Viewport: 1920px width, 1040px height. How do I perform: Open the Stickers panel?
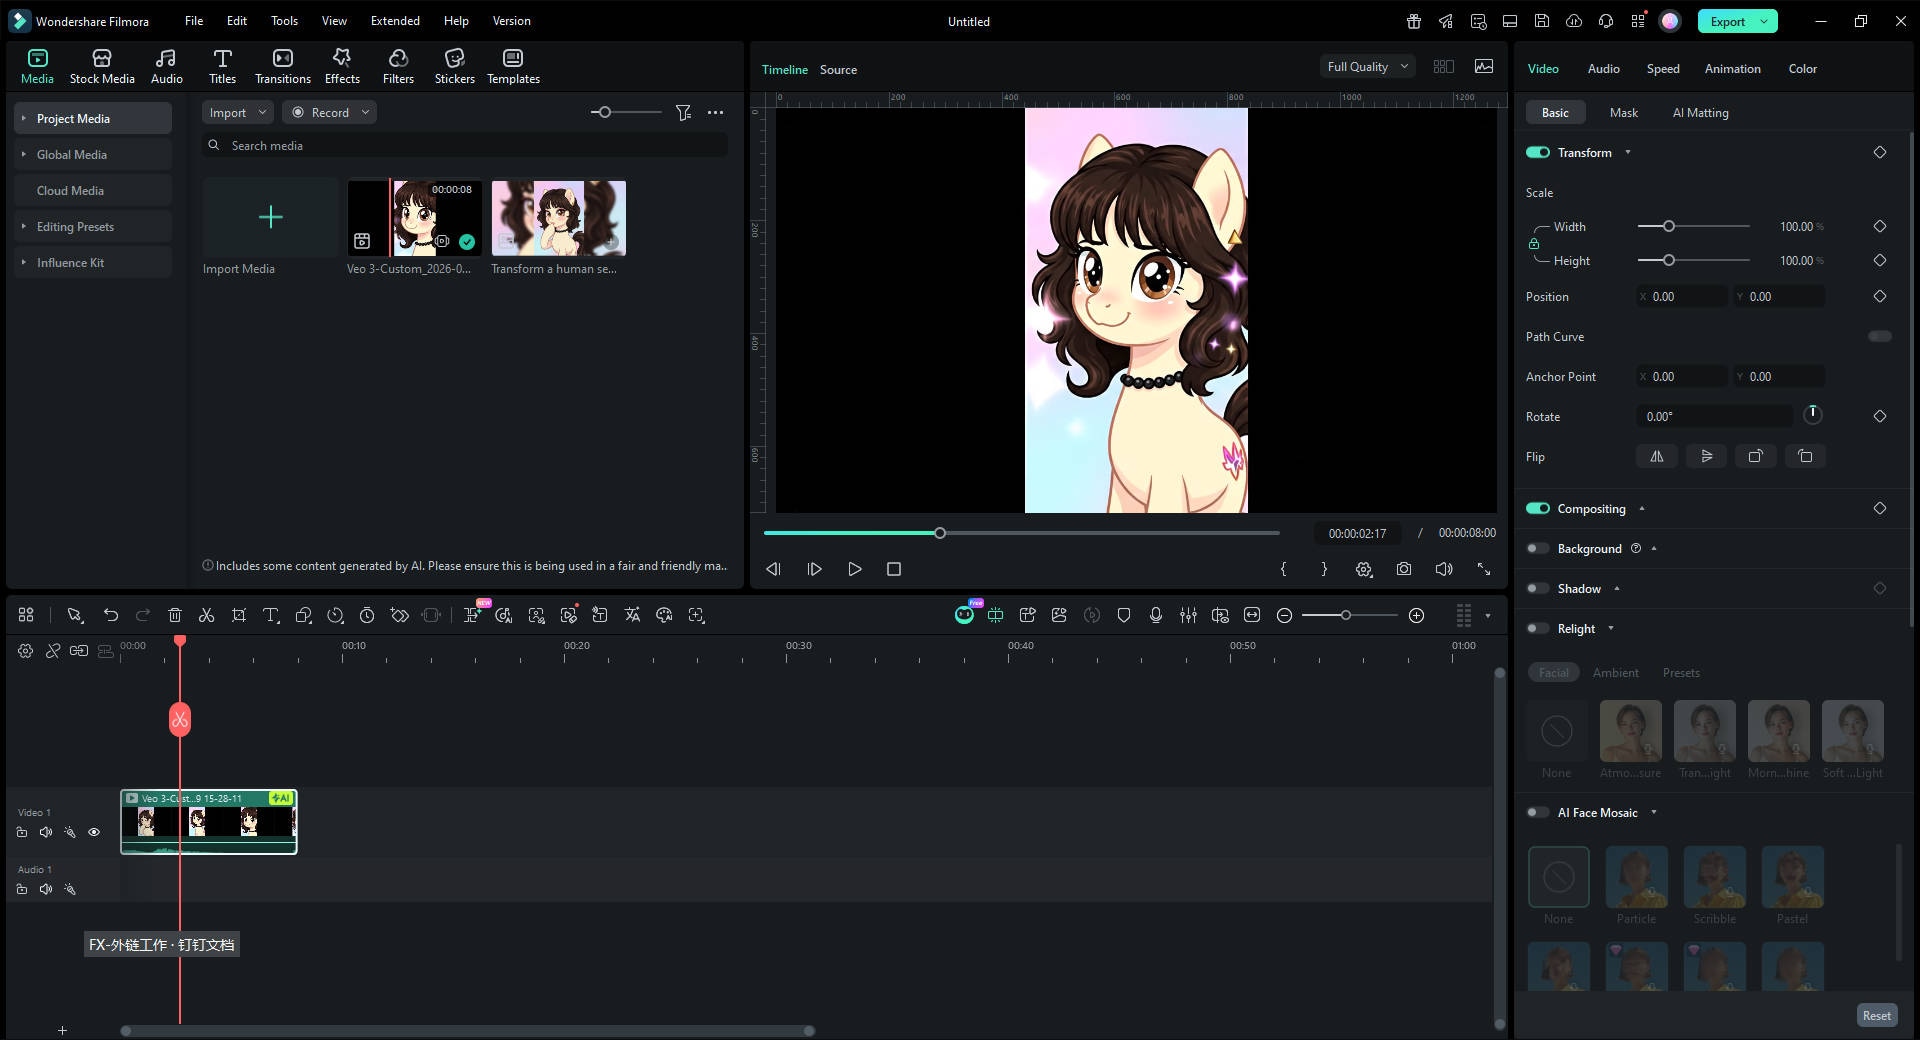455,66
